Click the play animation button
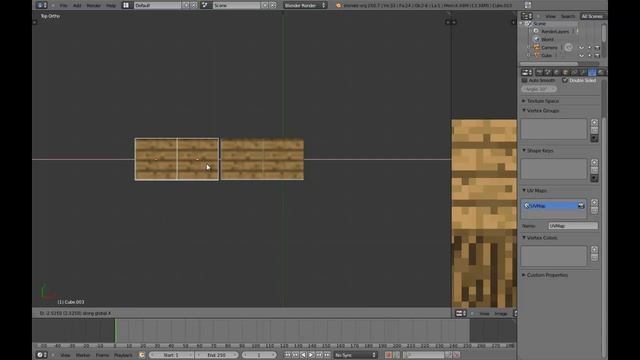Viewport: 640px width, 360px height. click(311, 355)
